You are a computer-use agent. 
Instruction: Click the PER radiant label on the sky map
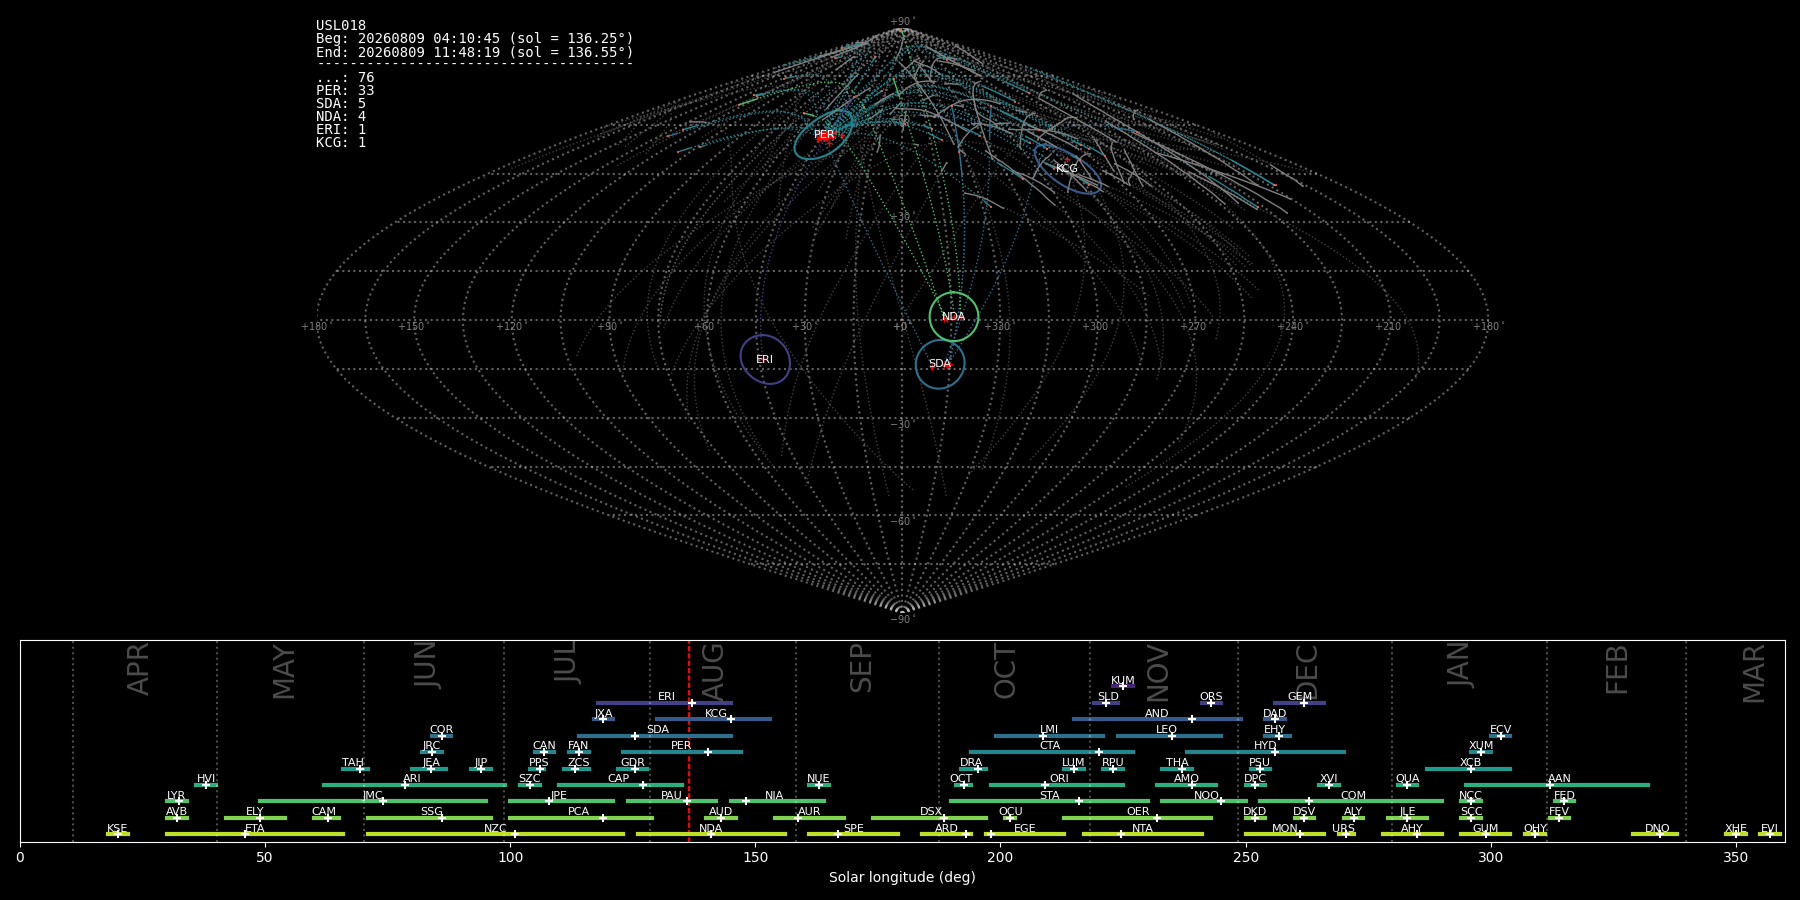[823, 135]
